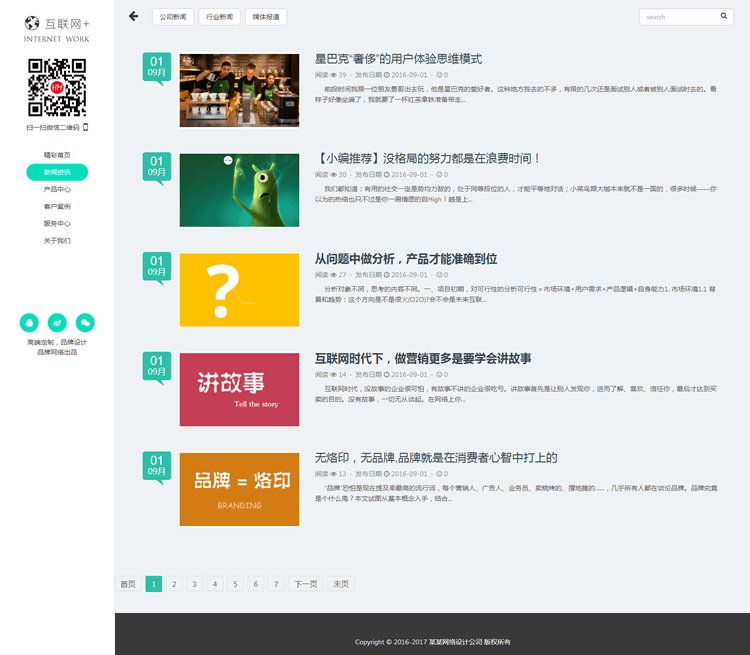The height and width of the screenshot is (655, 750).
Task: Open article 没格局的努力都是在浪费时间
Action: coord(428,158)
